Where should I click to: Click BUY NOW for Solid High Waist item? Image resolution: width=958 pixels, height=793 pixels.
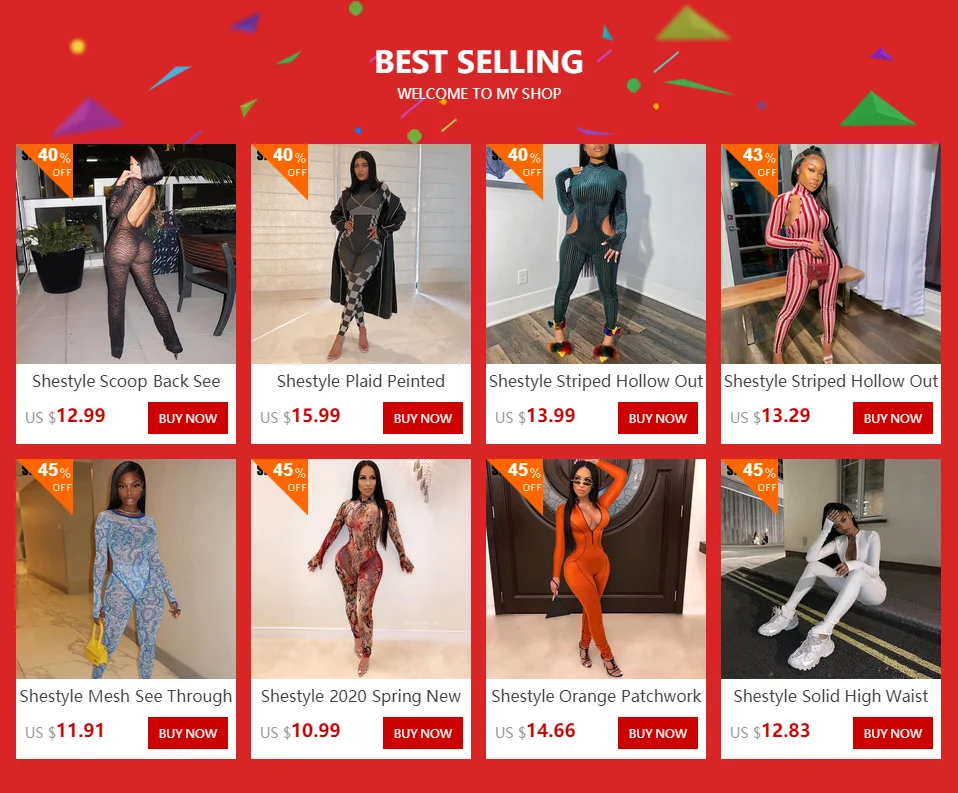(893, 733)
